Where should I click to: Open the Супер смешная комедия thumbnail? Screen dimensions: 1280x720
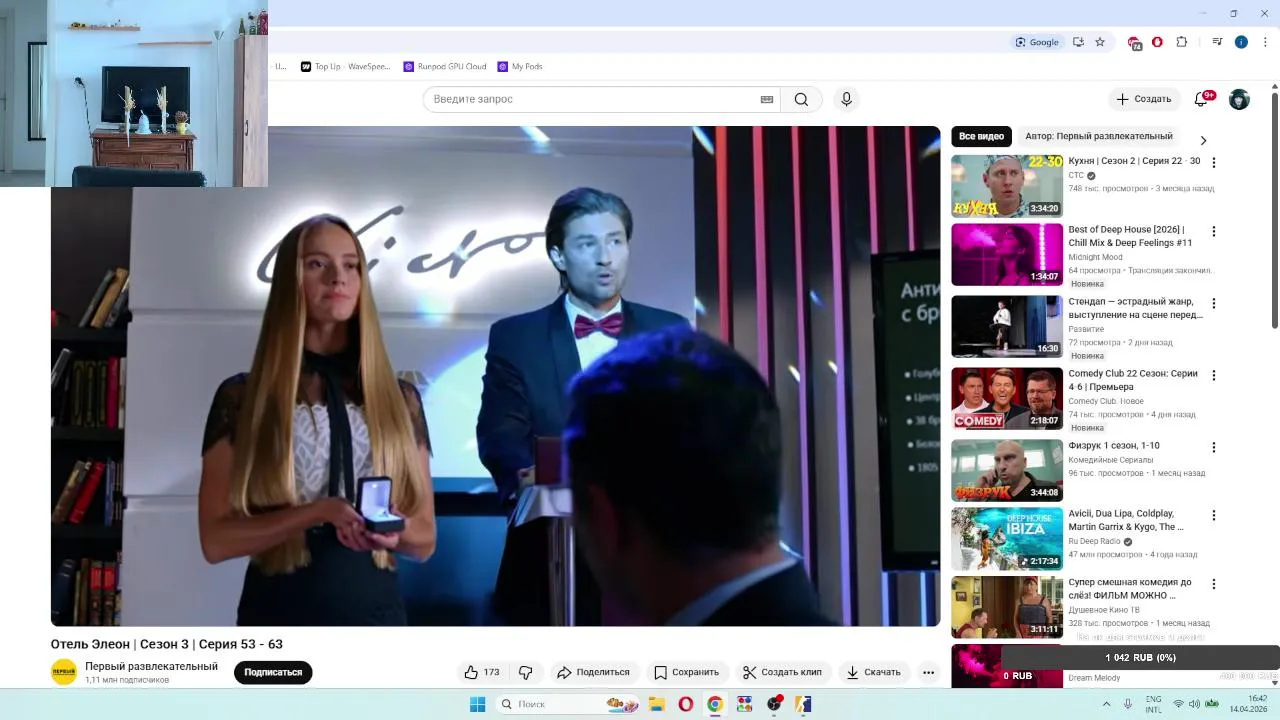1007,606
